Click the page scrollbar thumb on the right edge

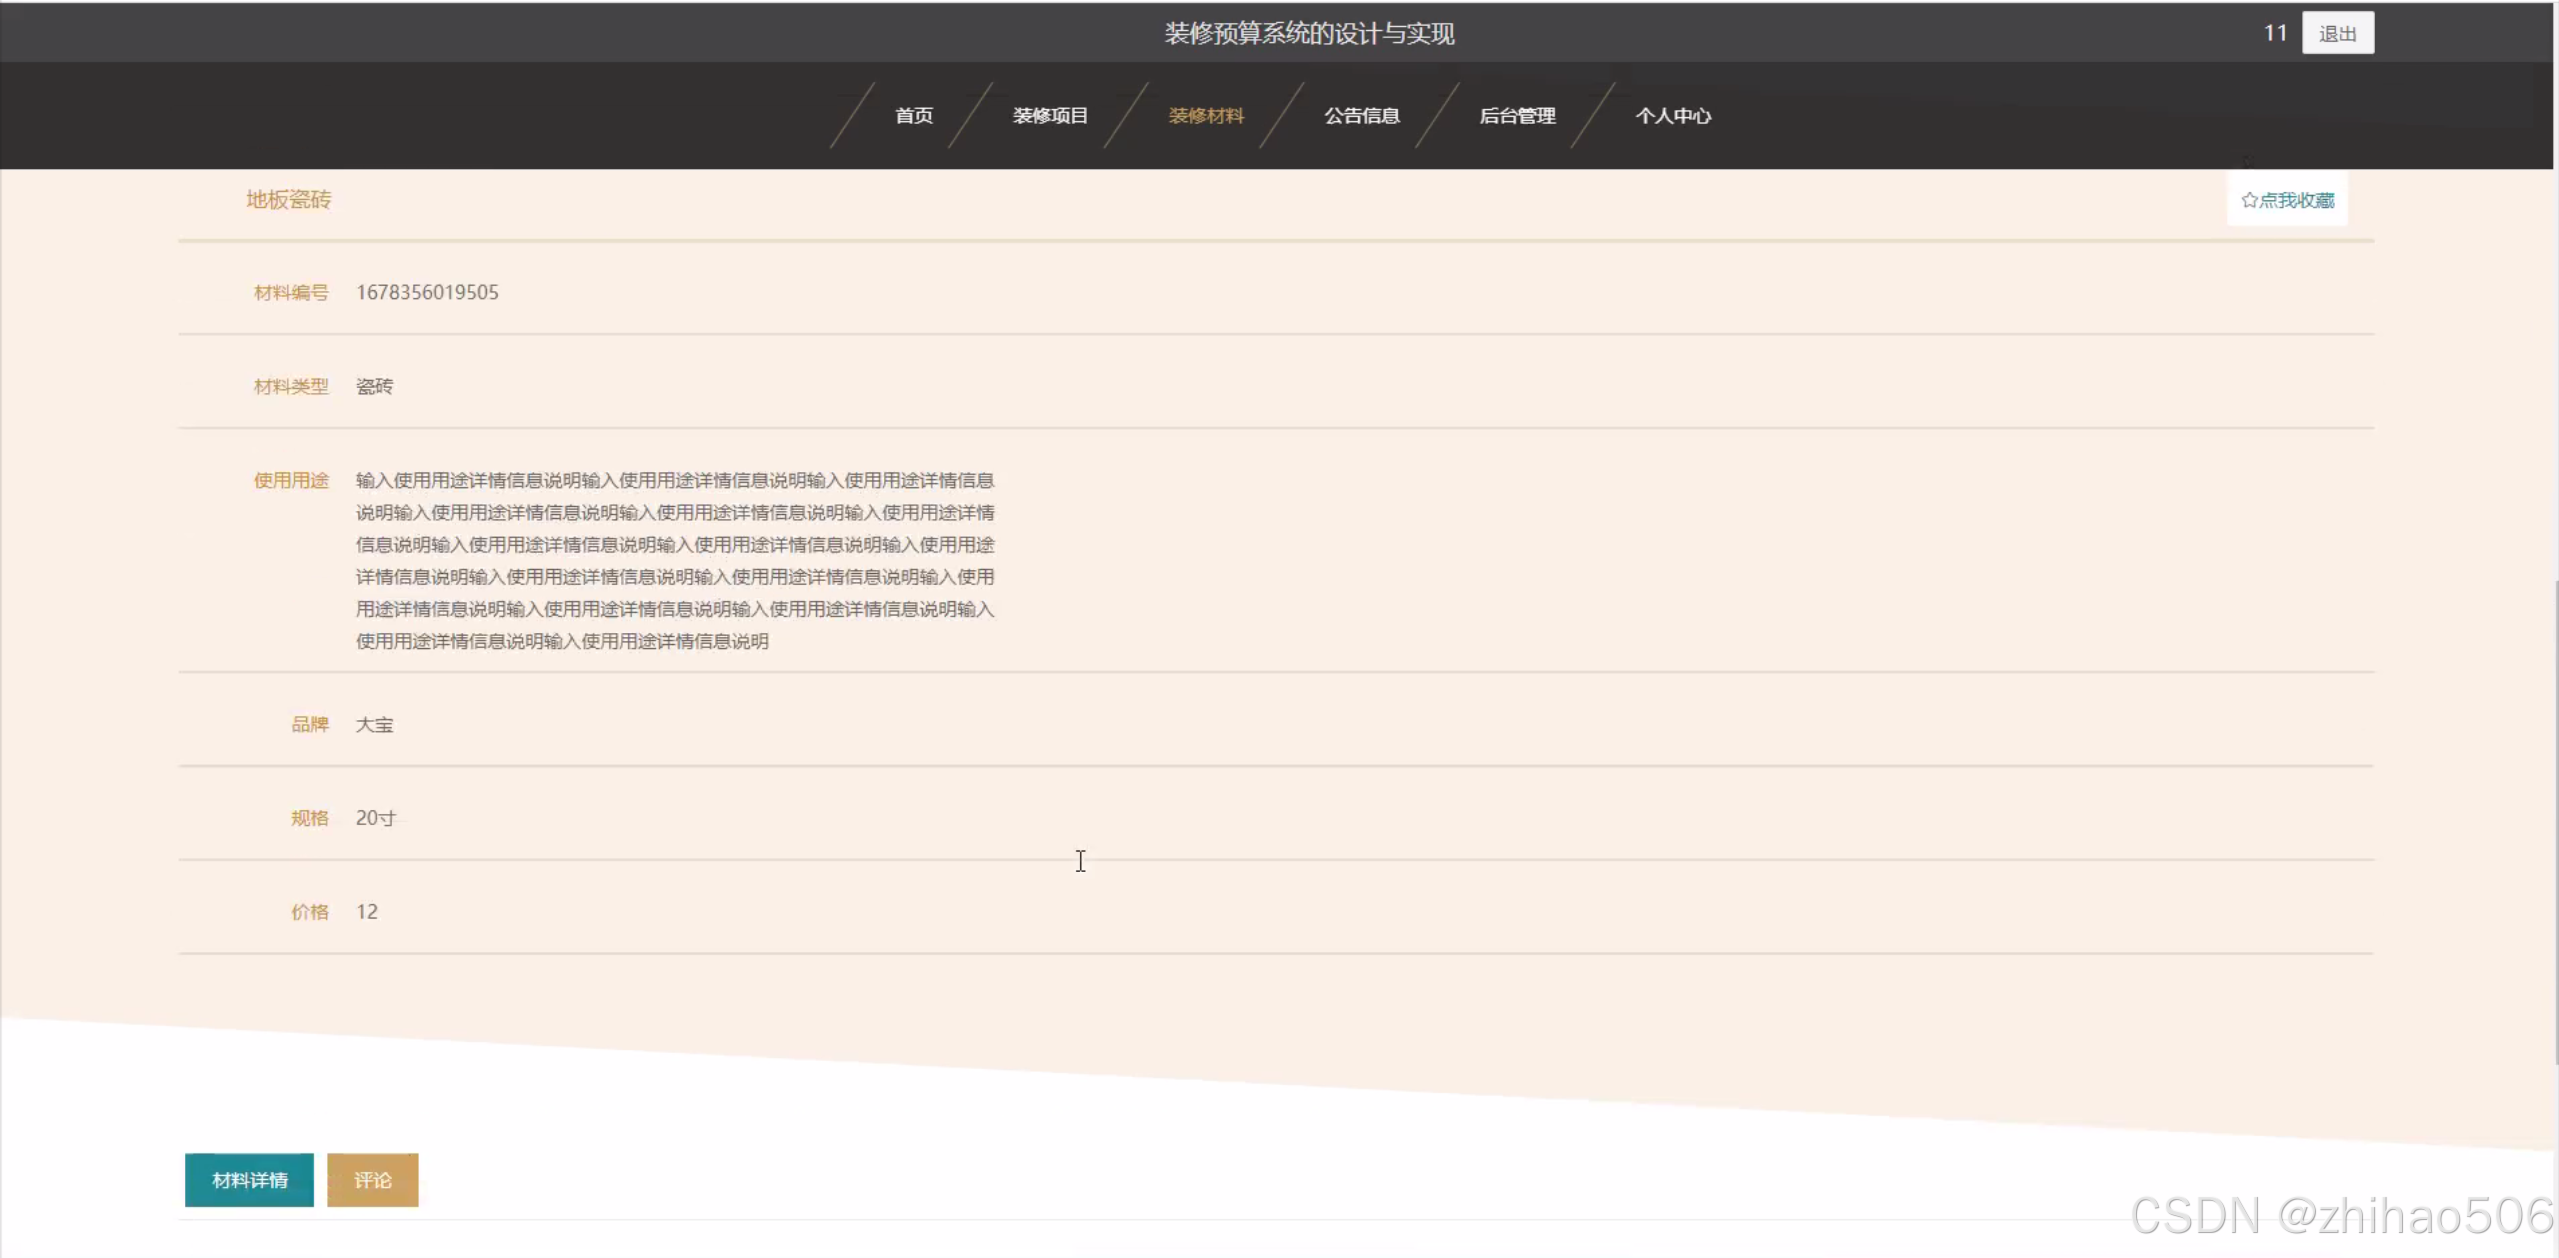2555,820
